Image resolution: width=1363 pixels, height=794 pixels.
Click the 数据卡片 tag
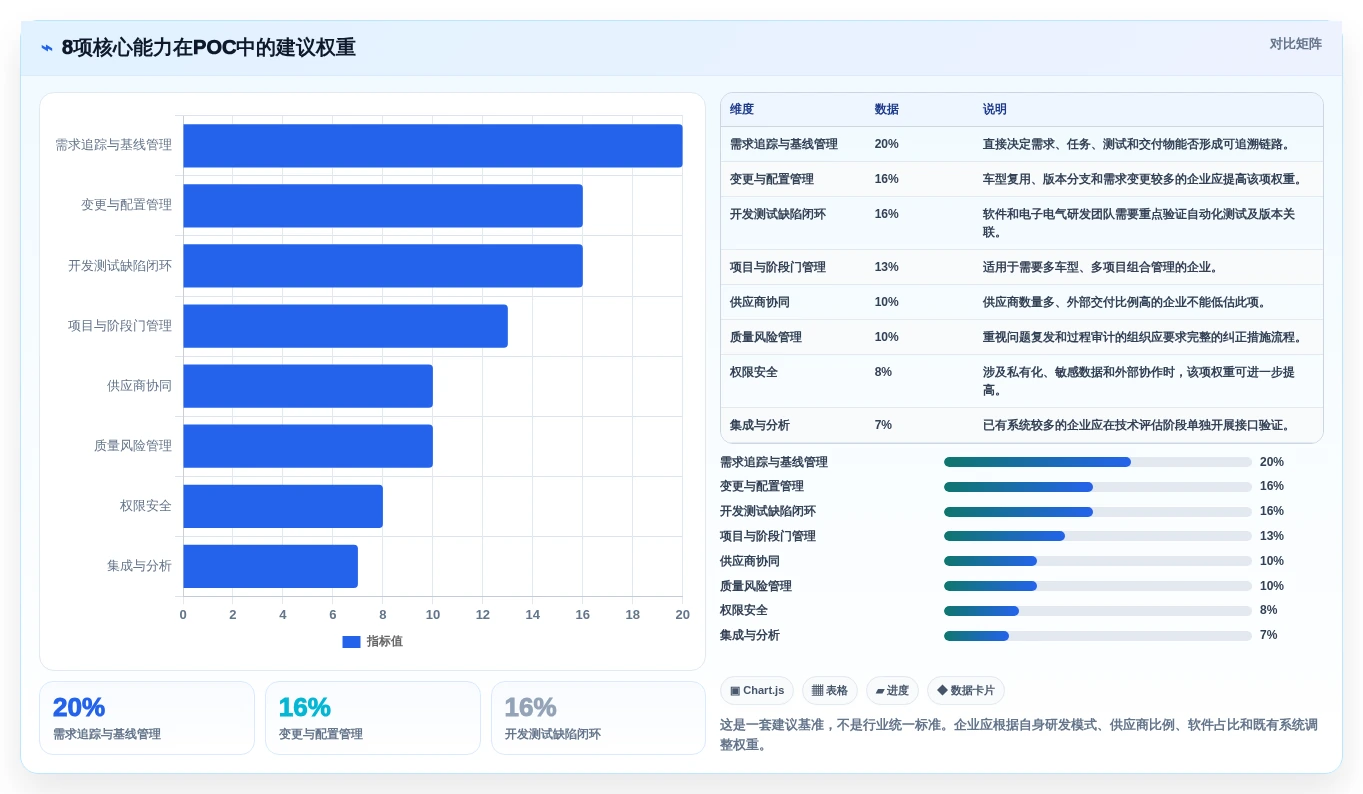[966, 691]
